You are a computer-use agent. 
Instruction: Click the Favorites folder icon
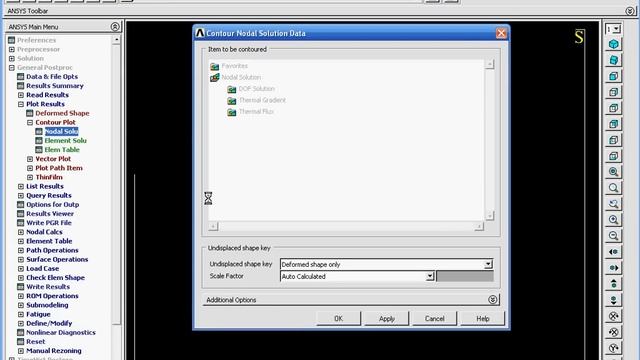click(x=215, y=66)
